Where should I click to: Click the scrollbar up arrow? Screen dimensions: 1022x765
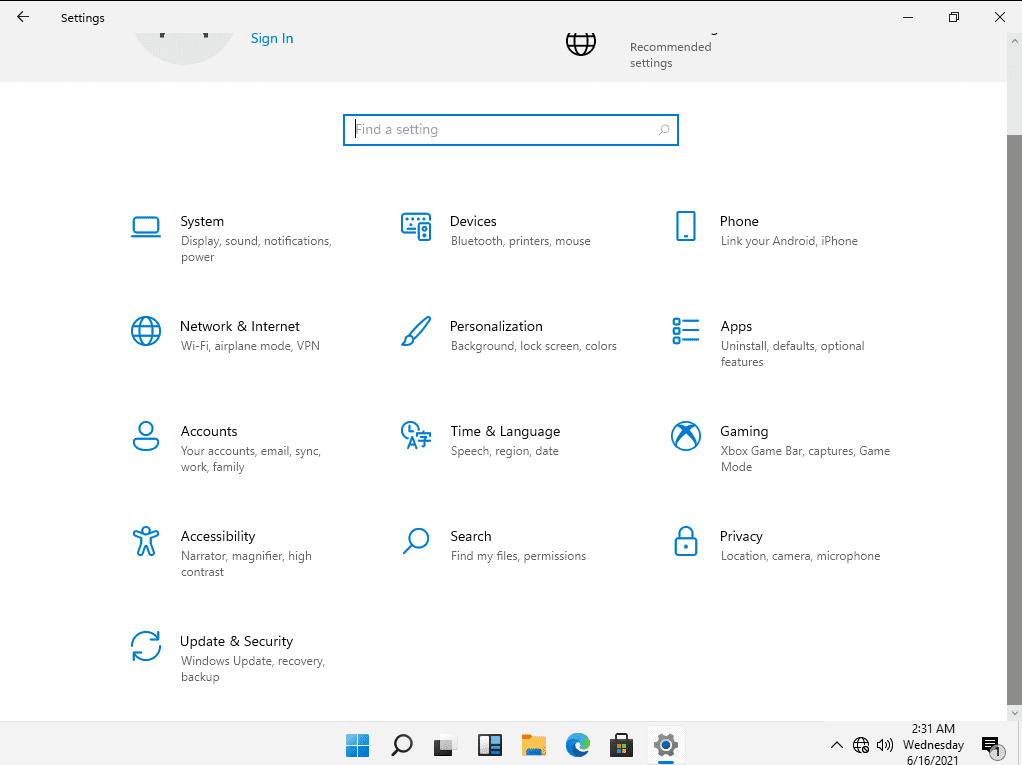[x=1014, y=40]
